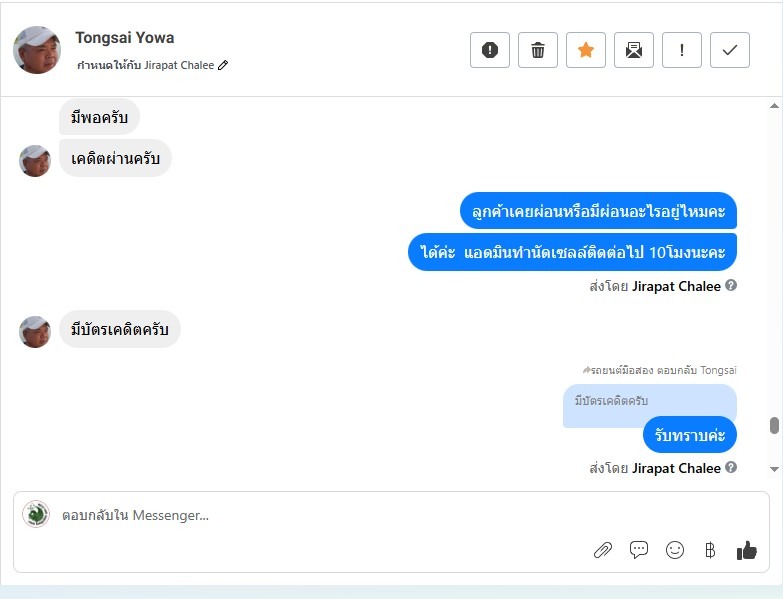Flag conversation as priority with exclamation button
The image size is (783, 599).
coord(682,50)
